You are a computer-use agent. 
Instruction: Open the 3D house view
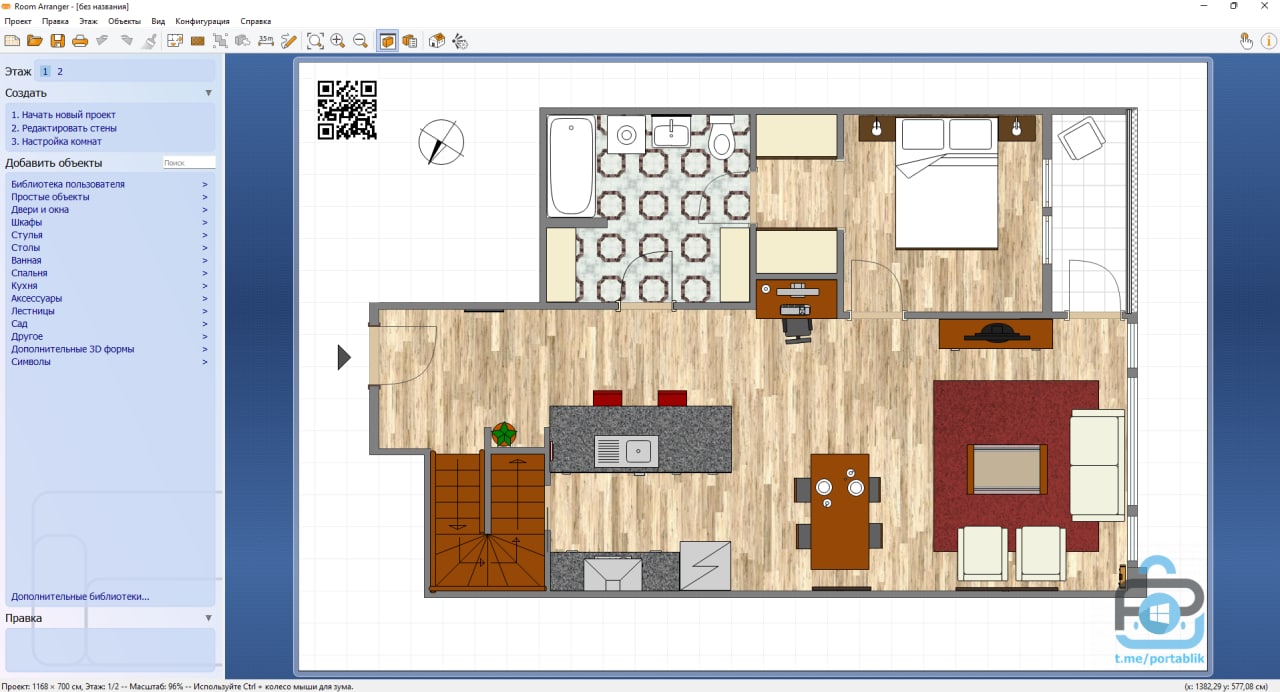437,41
